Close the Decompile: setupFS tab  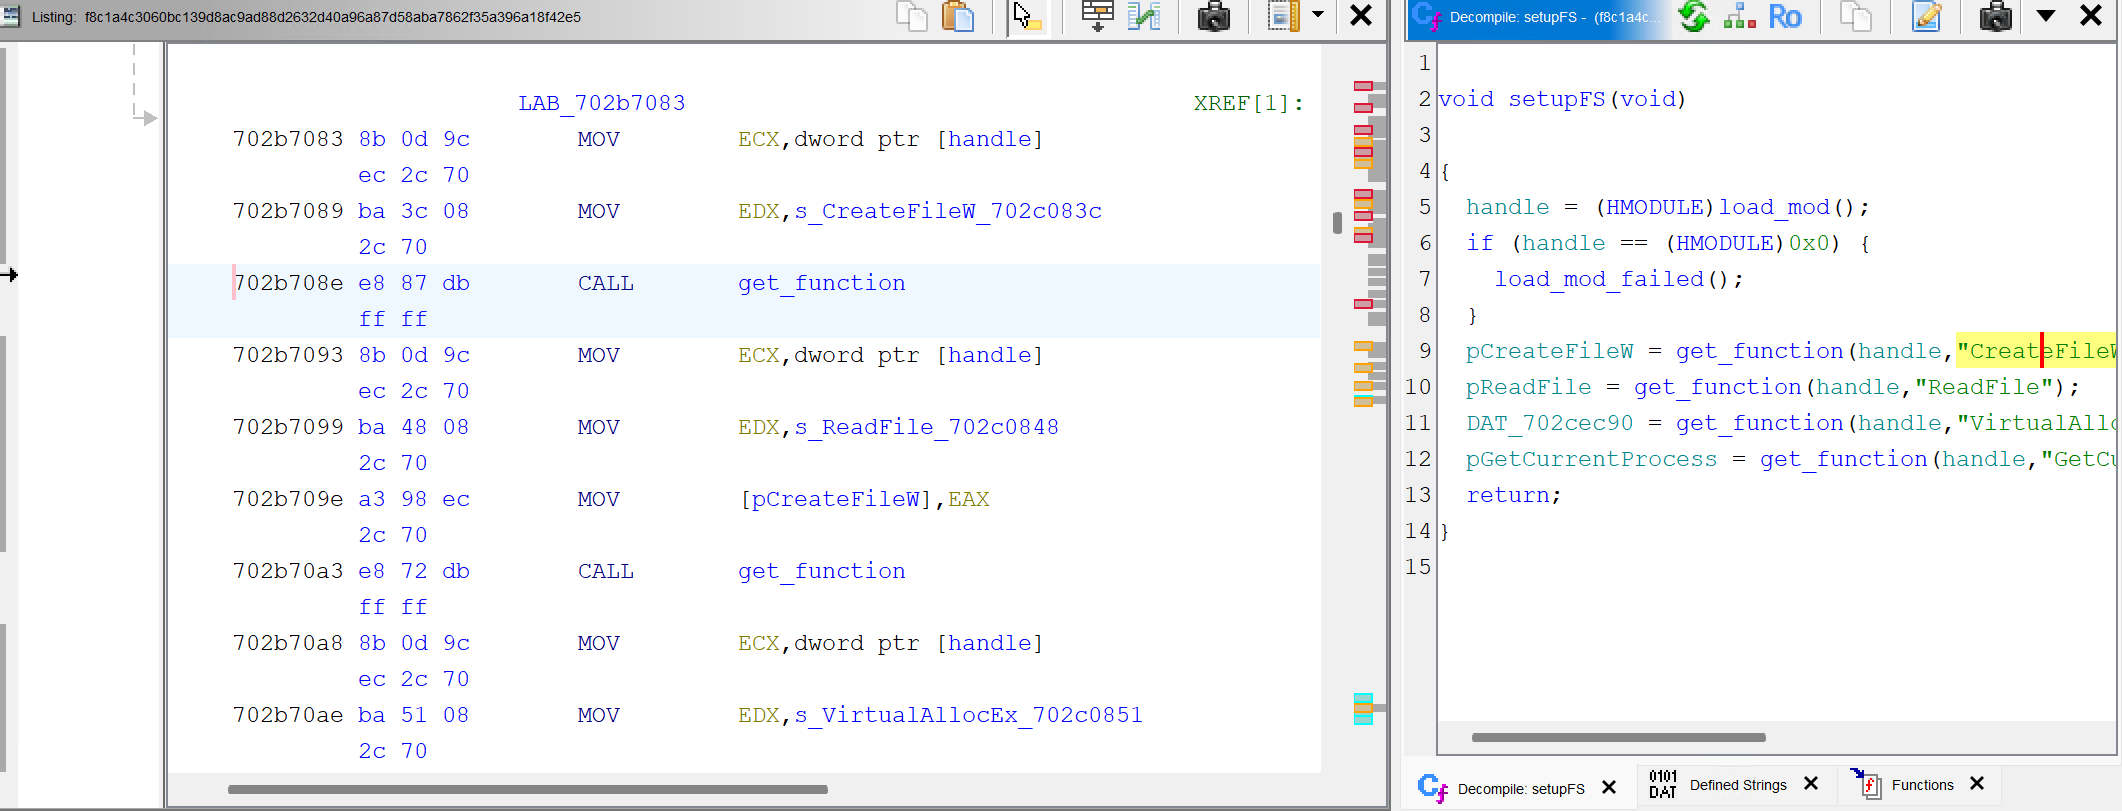pos(1609,787)
